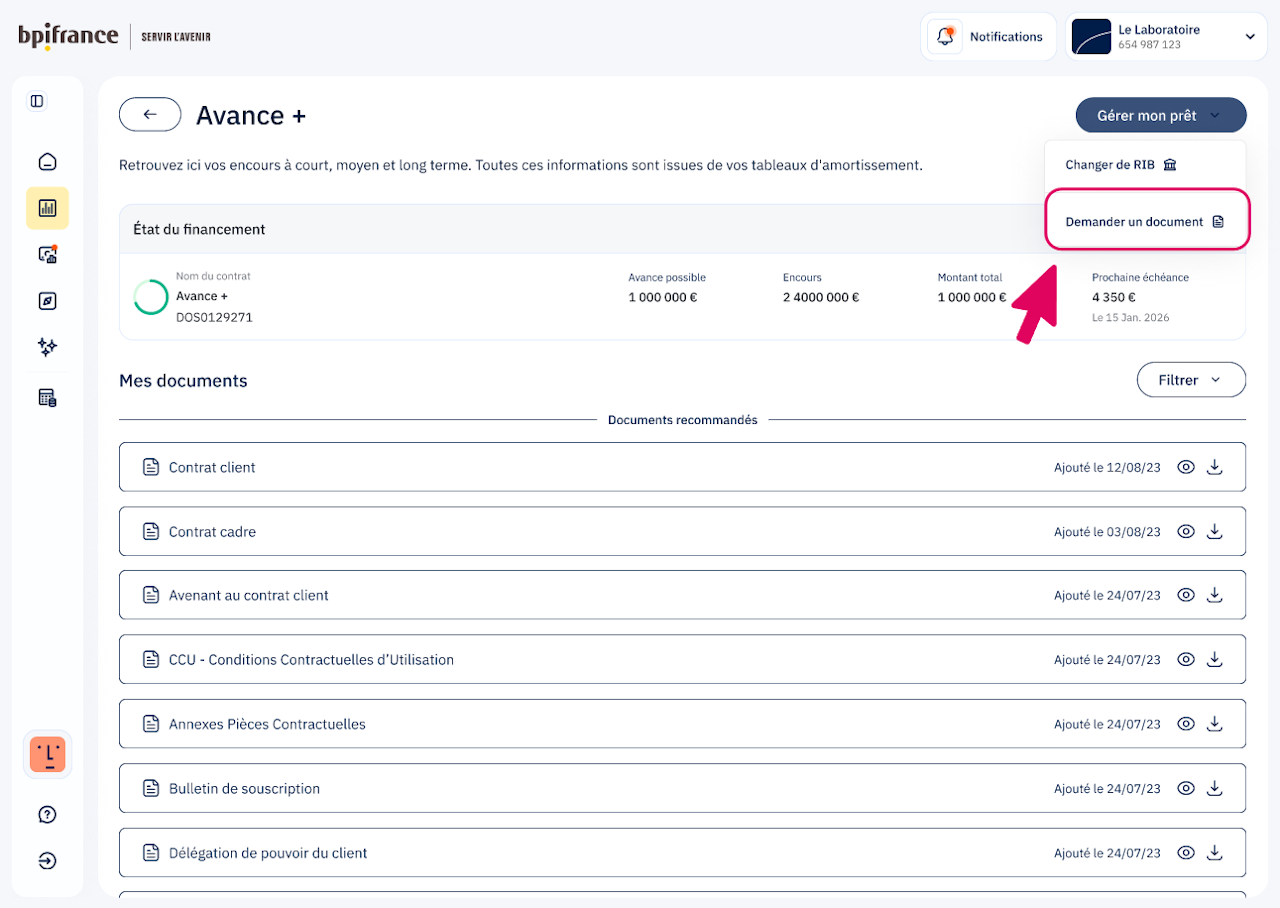Click the bpifrance logo
Screen dimensions: 1280x908
tap(68, 37)
